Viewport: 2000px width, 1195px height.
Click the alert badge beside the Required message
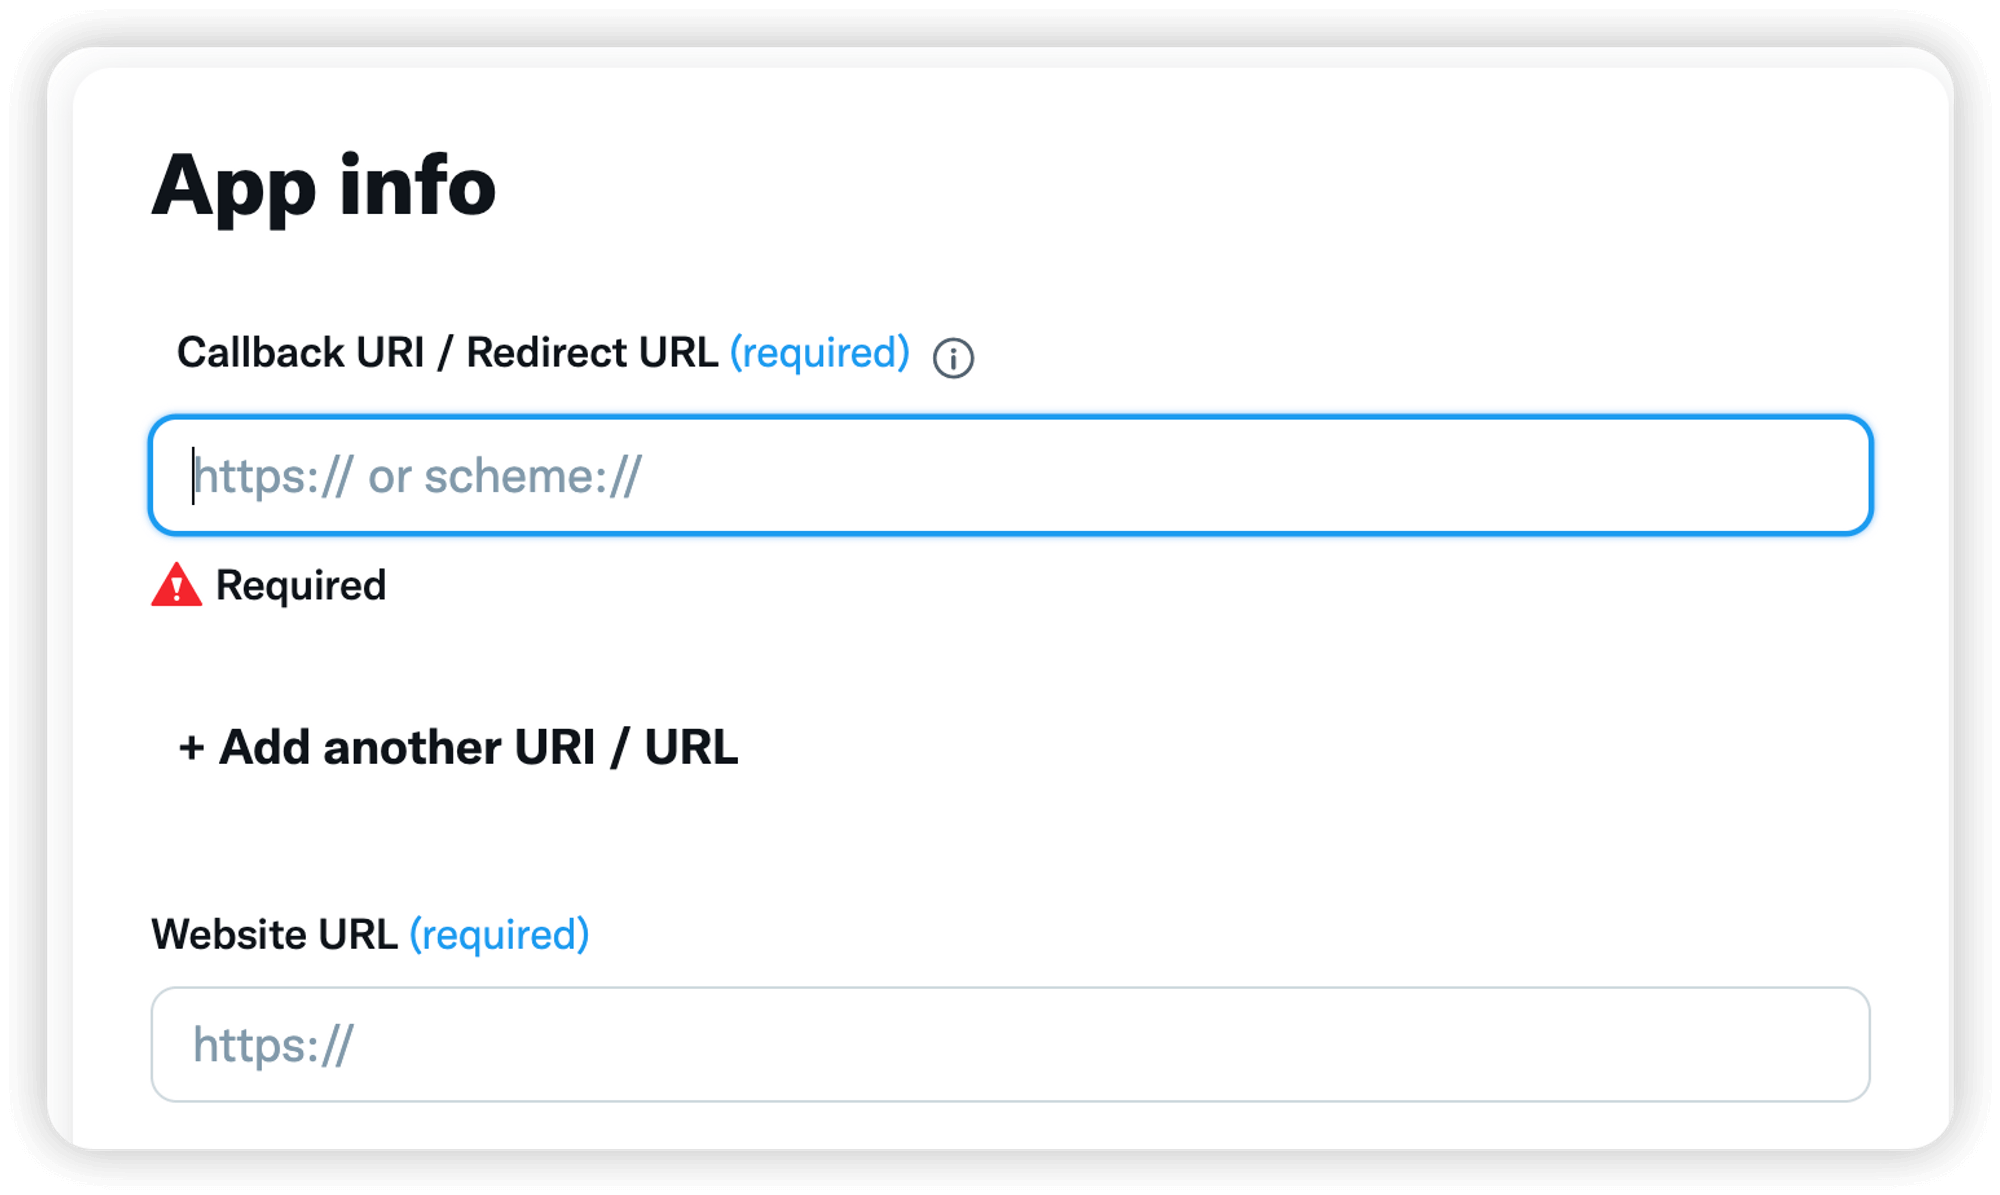(x=176, y=586)
